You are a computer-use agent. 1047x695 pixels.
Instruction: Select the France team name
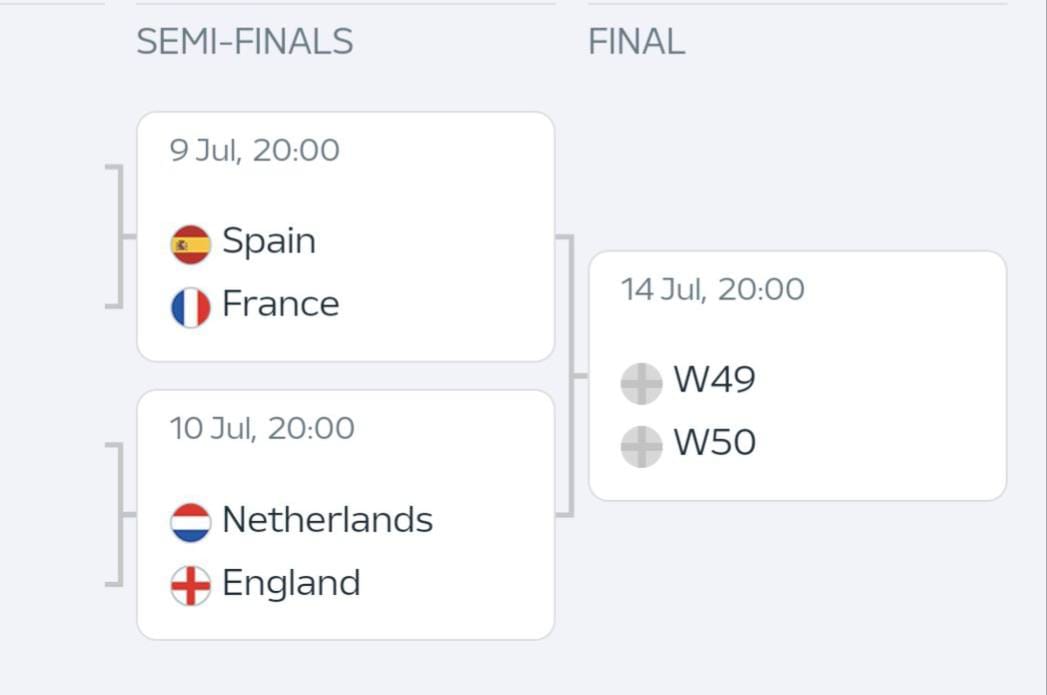point(281,304)
